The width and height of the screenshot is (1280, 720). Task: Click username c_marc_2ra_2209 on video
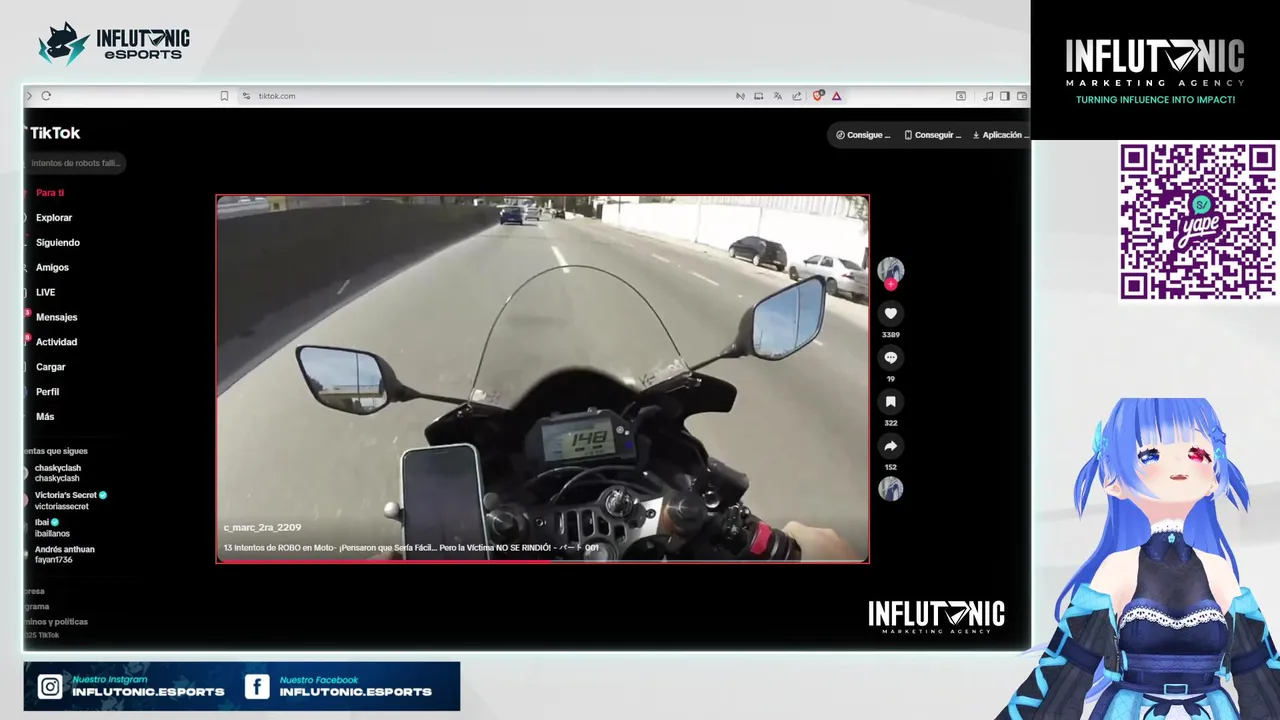pos(262,528)
